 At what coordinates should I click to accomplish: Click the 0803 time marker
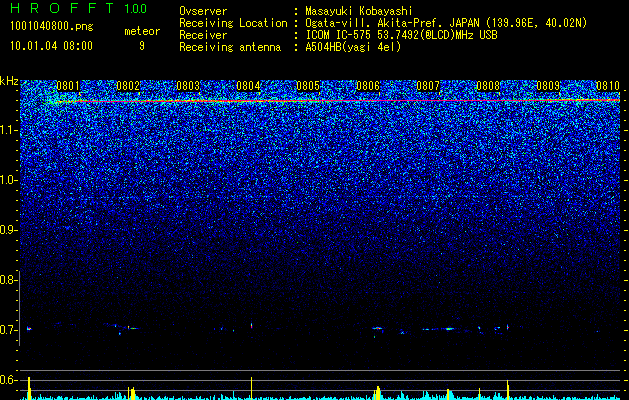[x=188, y=86]
